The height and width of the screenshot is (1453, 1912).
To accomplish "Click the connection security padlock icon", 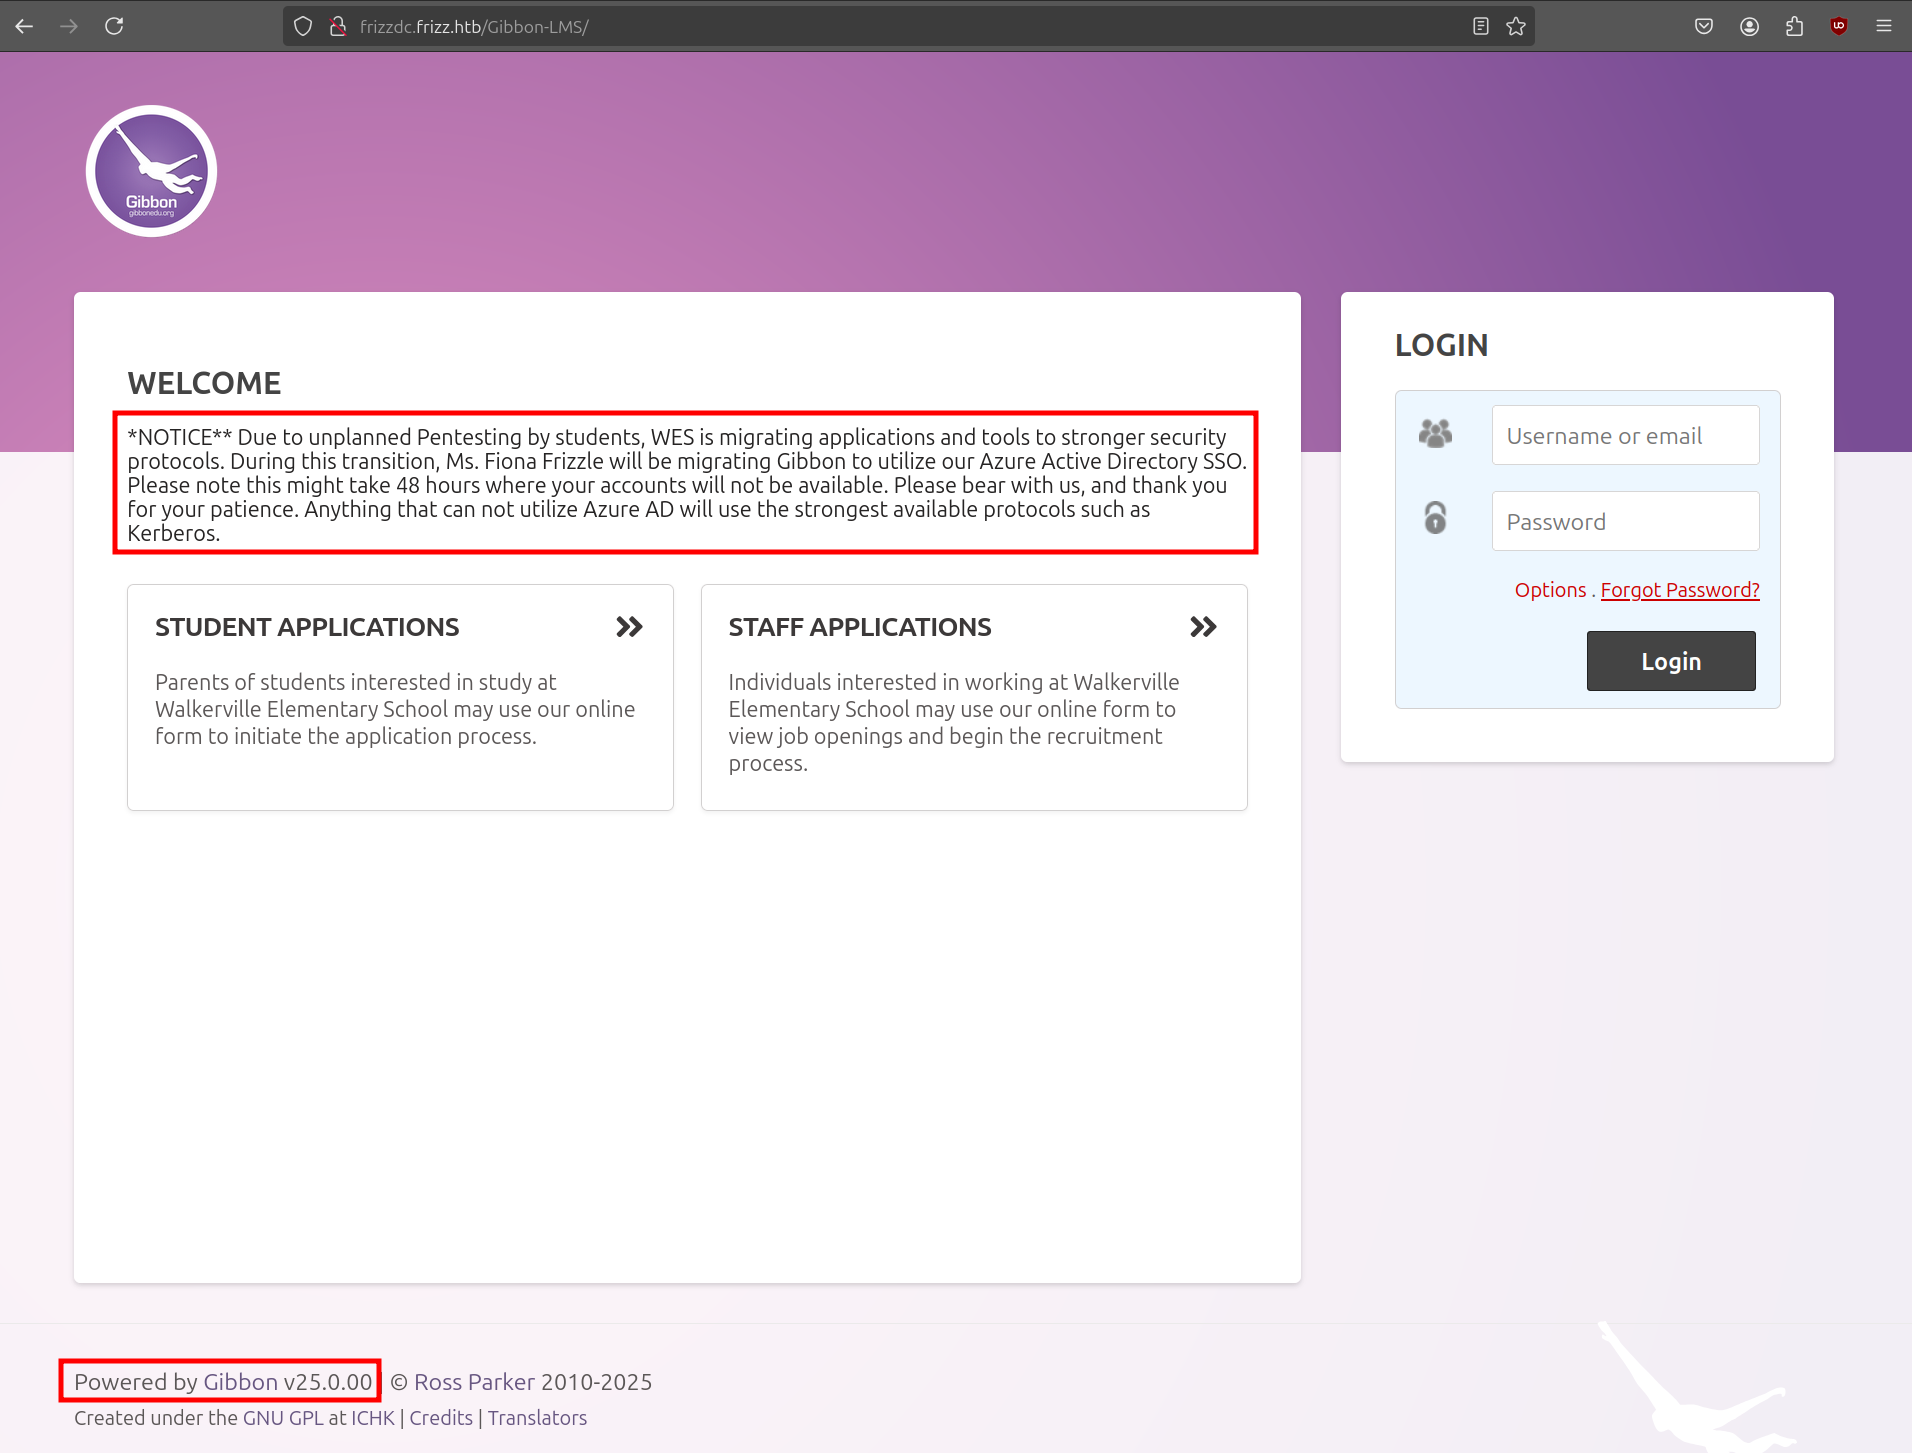I will pyautogui.click(x=338, y=26).
